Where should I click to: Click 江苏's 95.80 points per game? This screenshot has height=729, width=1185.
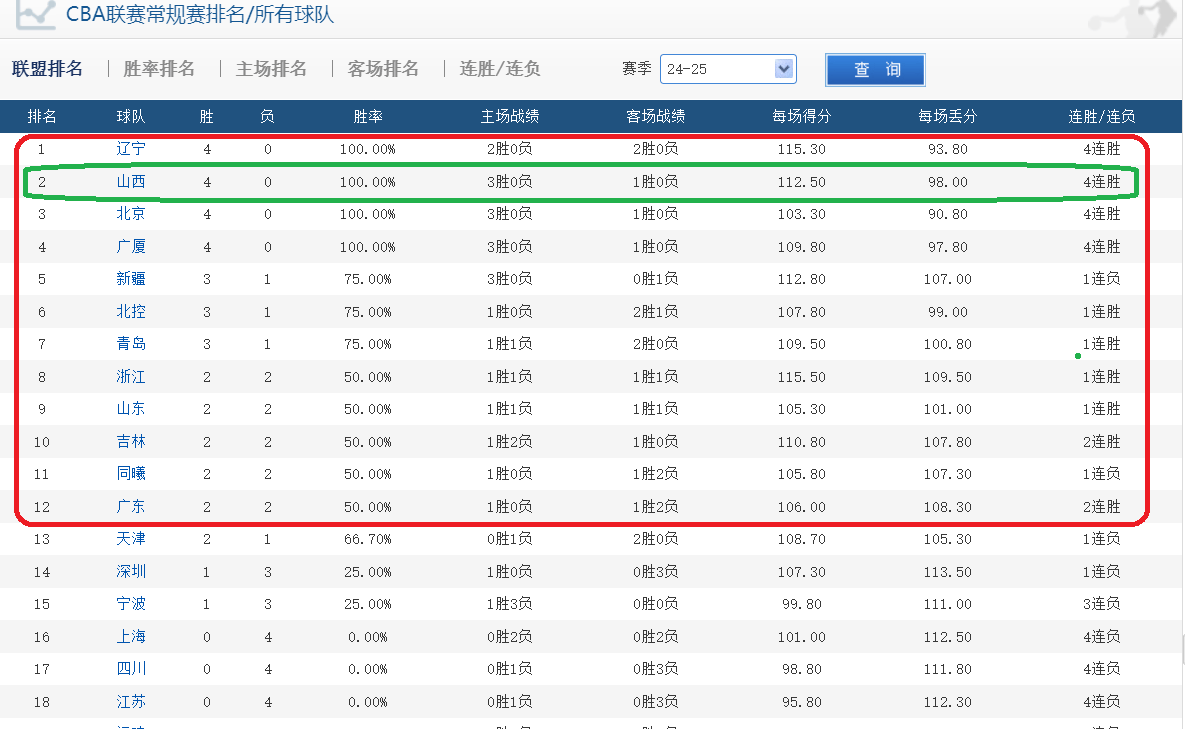(x=802, y=703)
